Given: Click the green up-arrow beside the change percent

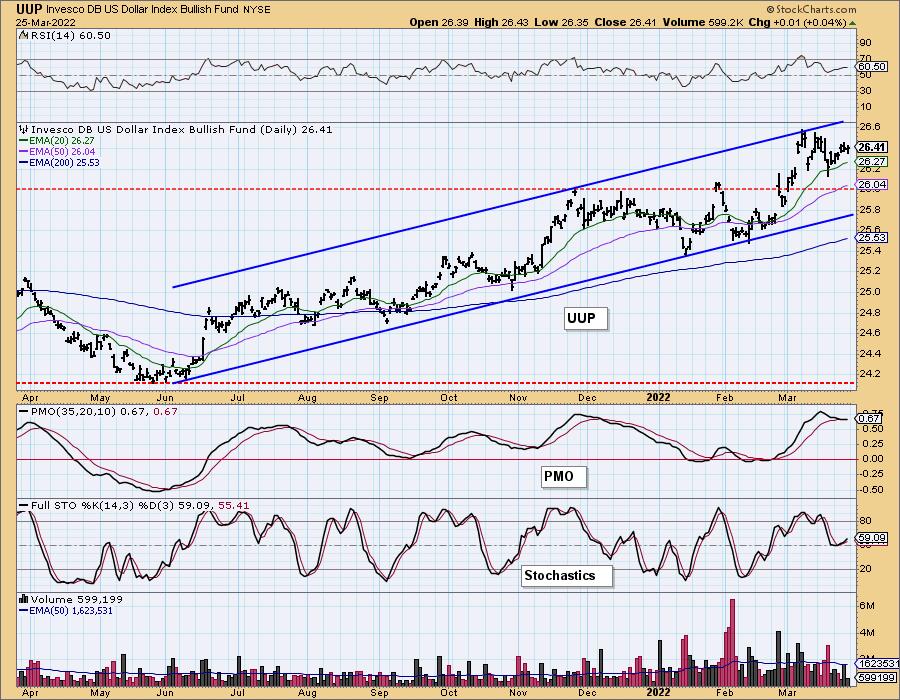Looking at the screenshot, I should tap(852, 23).
